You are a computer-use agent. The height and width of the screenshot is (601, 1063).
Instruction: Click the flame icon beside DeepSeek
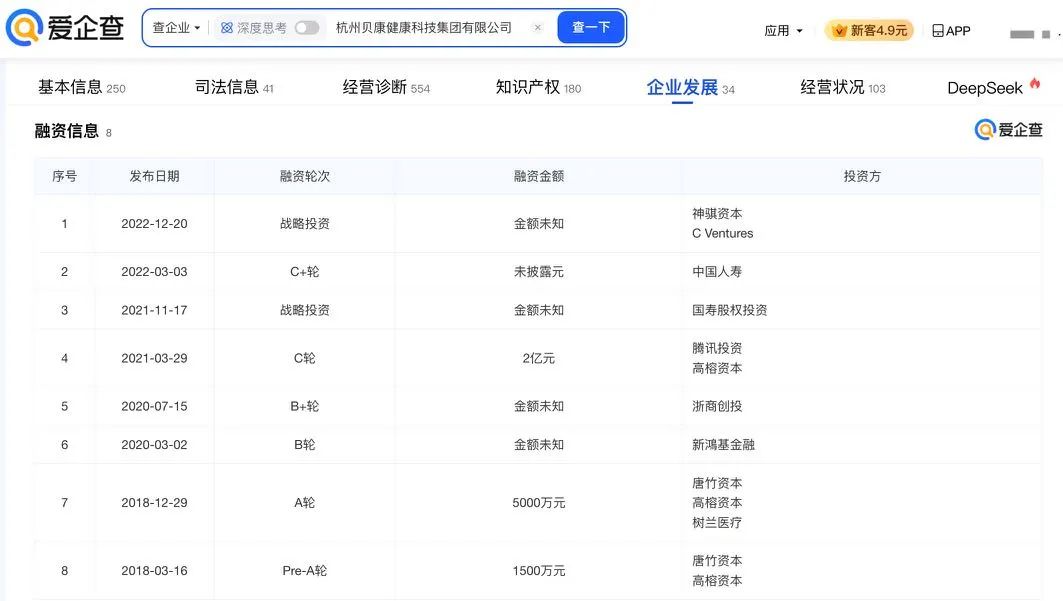[x=1035, y=83]
